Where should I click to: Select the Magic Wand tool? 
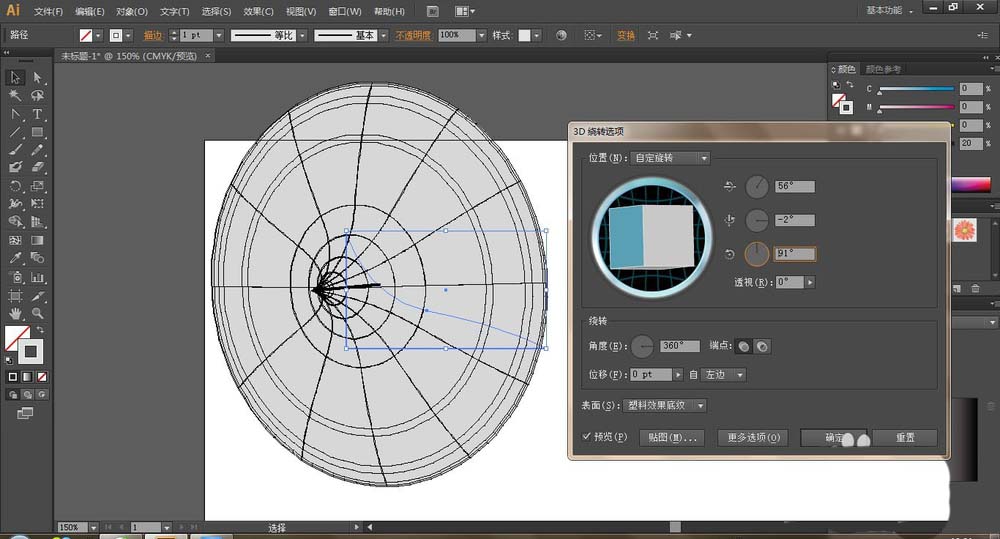[15, 96]
